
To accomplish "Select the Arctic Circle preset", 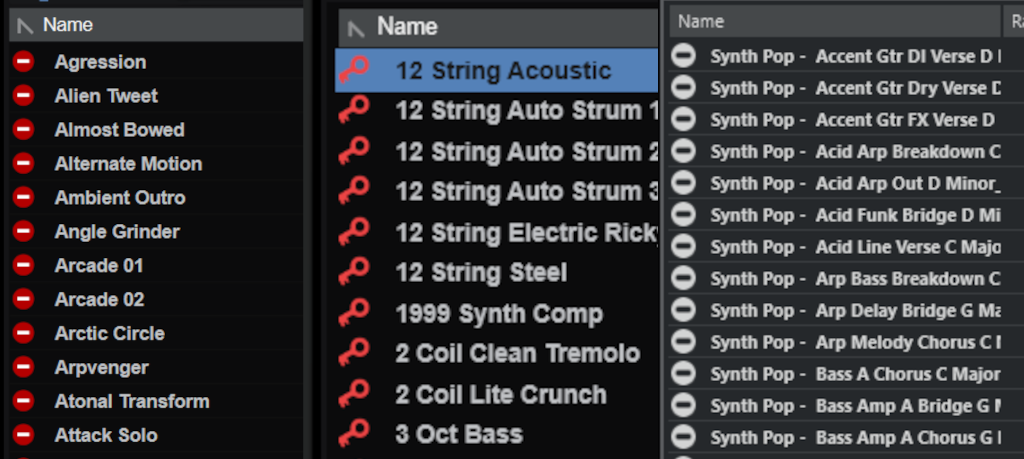I will tap(109, 333).
